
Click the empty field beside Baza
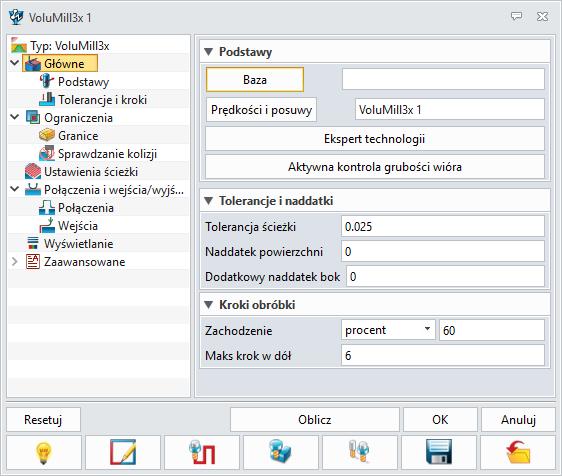point(443,79)
